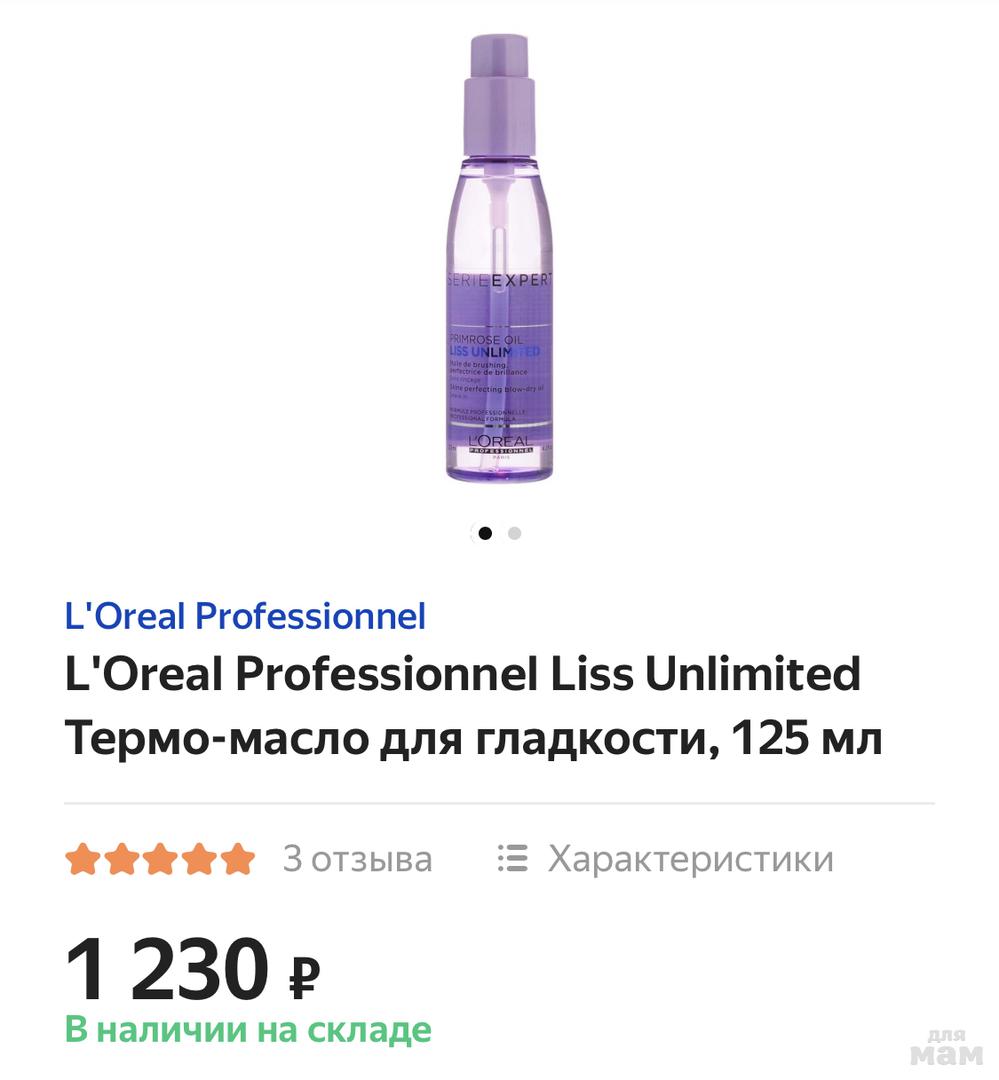Viewport: 999px width, 1080px height.
Task: Open the Характеристики section
Action: 690,859
